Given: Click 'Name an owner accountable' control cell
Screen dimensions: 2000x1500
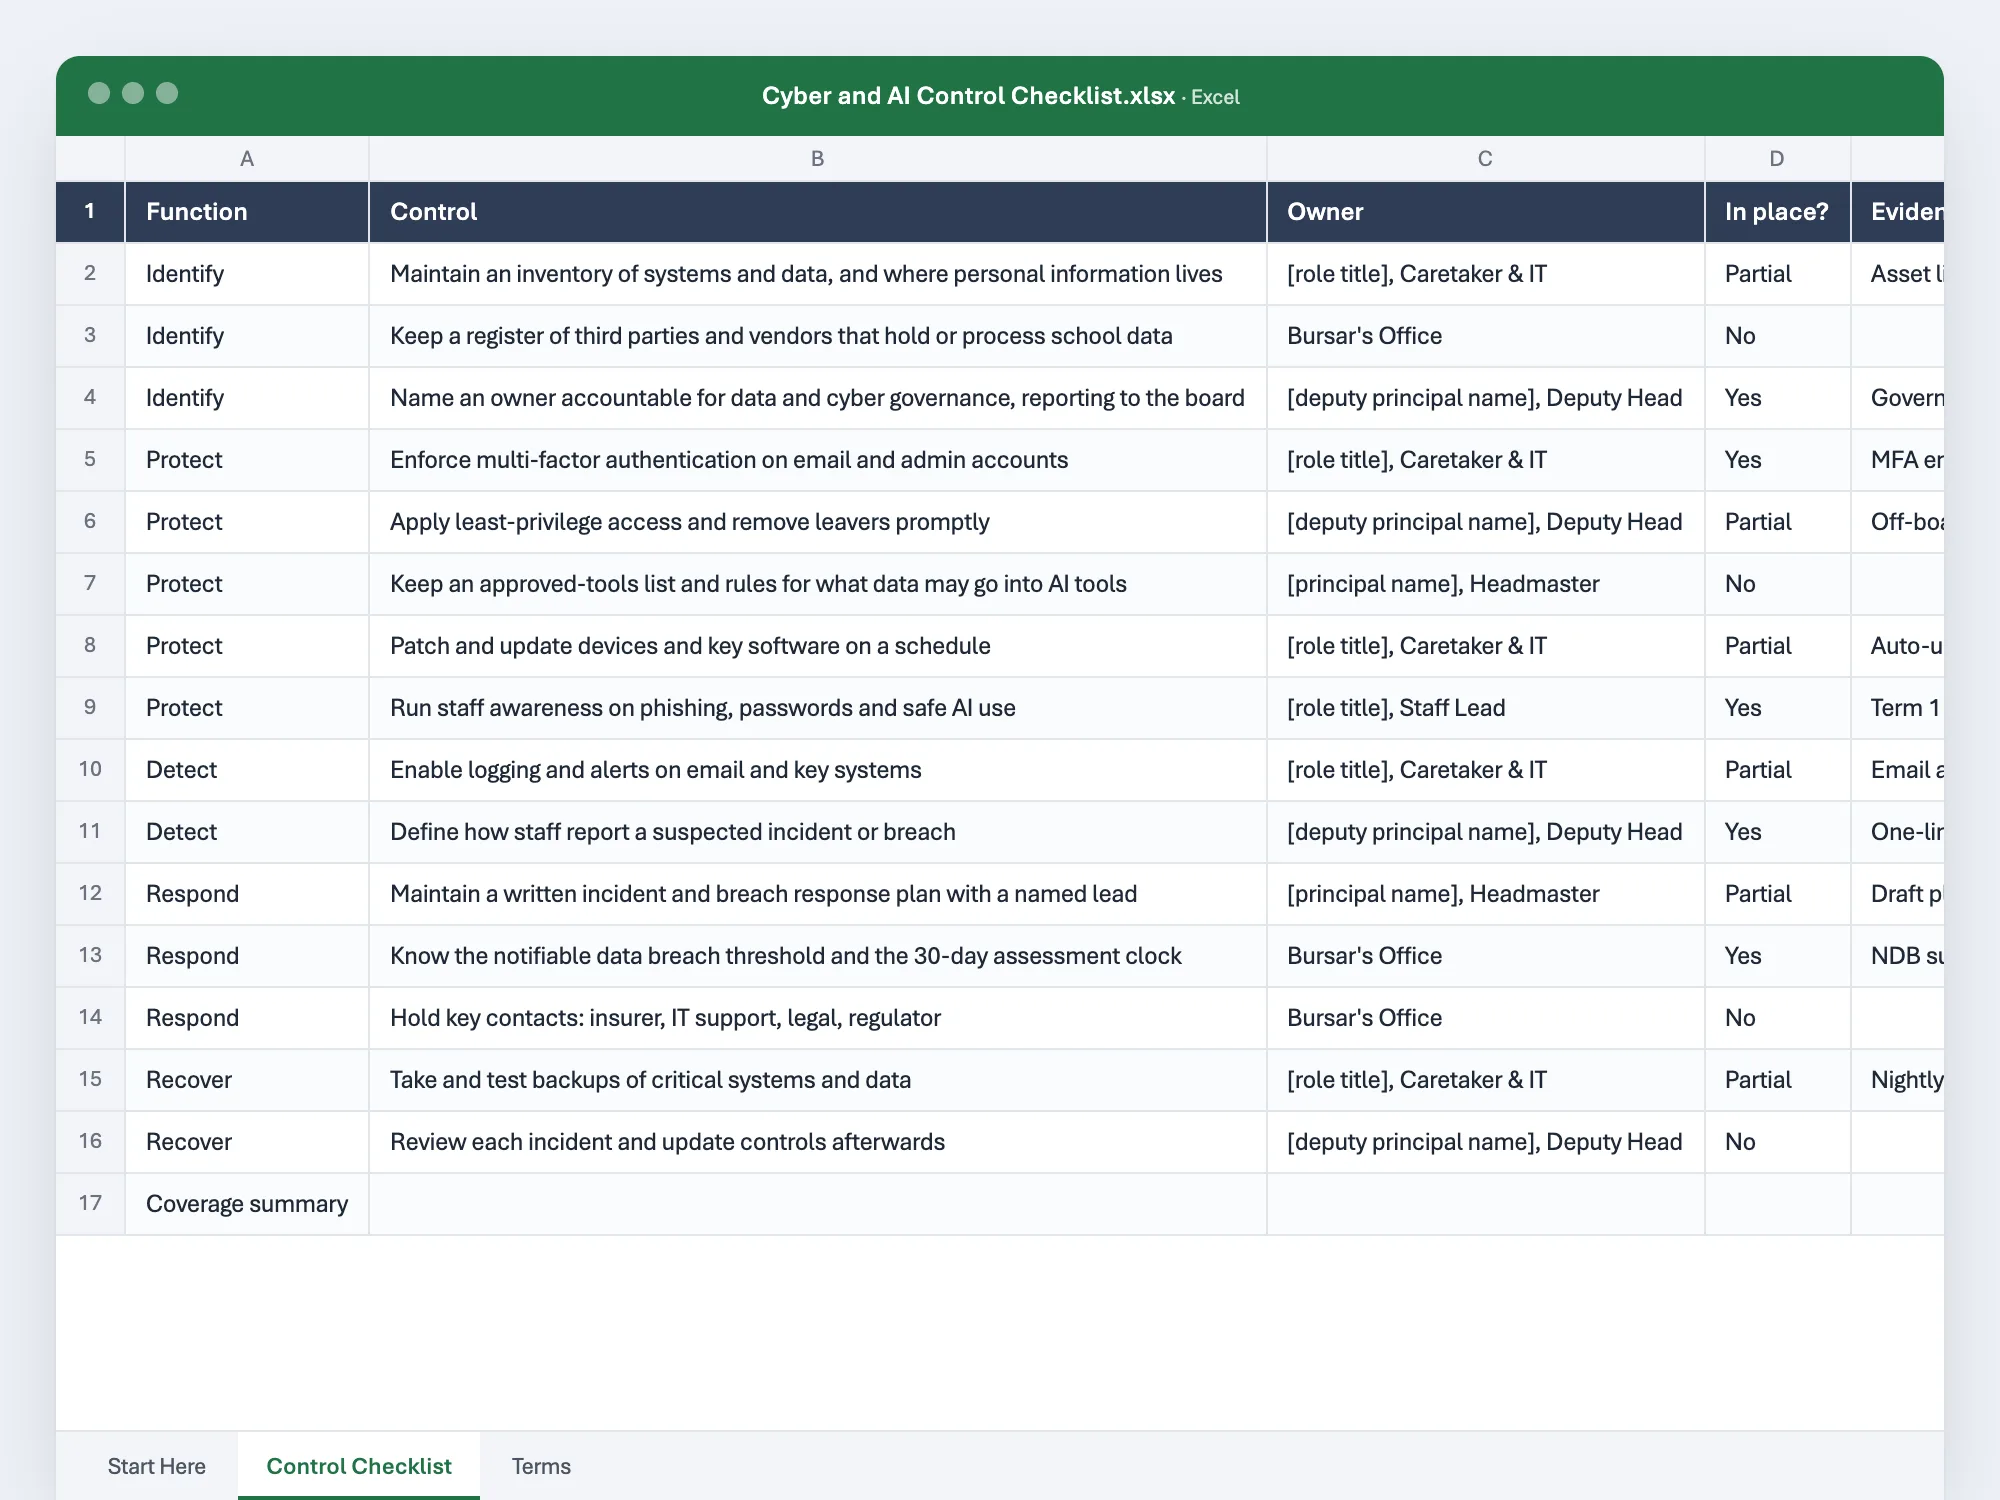Looking at the screenshot, I should click(817, 397).
